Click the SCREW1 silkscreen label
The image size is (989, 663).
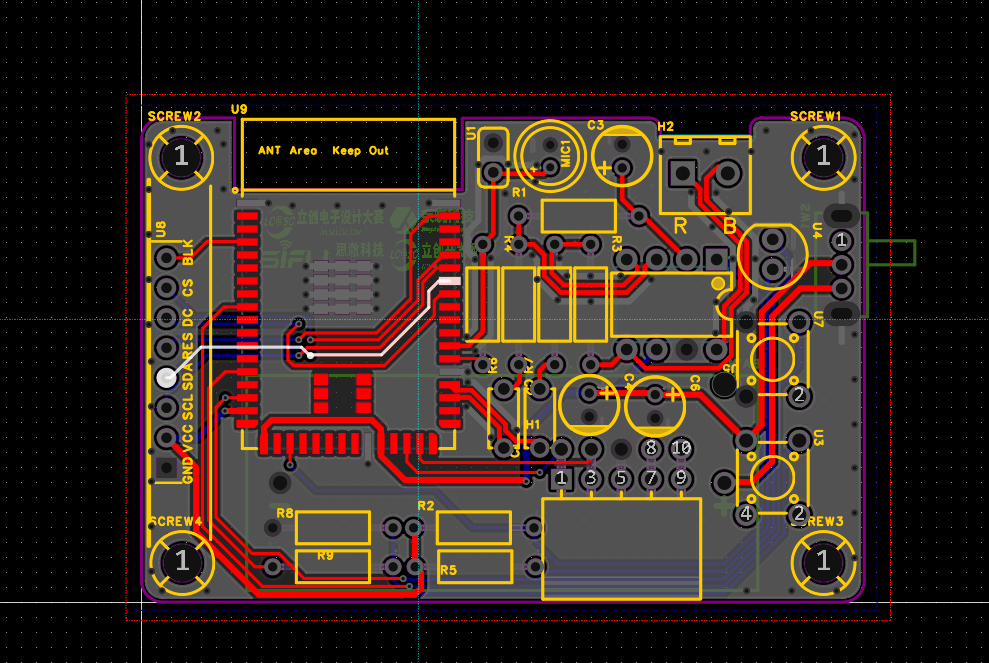coord(816,116)
